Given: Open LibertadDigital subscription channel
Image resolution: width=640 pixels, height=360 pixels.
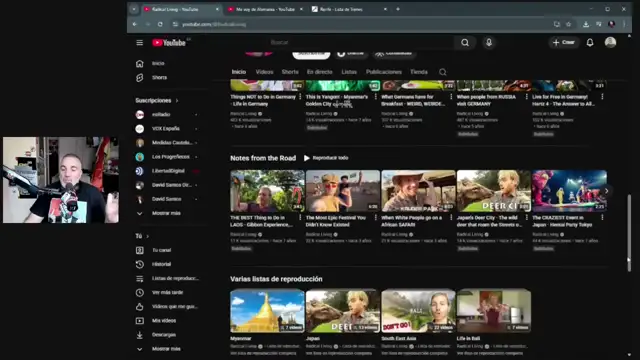Looking at the screenshot, I should [167, 171].
